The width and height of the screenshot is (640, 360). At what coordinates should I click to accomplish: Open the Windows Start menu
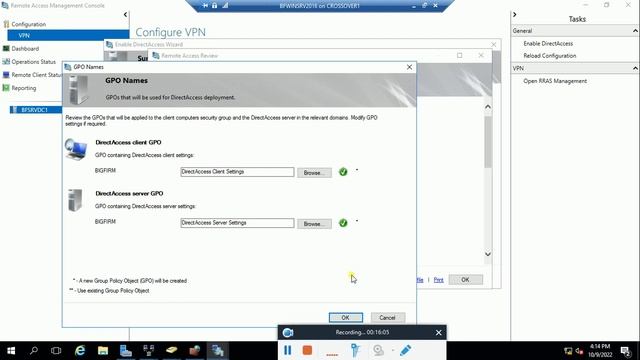[x=11, y=351]
